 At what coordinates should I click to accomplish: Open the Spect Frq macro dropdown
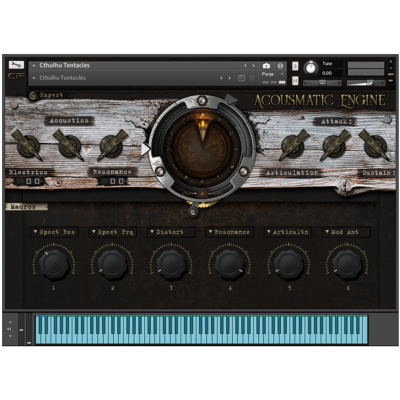[113, 232]
